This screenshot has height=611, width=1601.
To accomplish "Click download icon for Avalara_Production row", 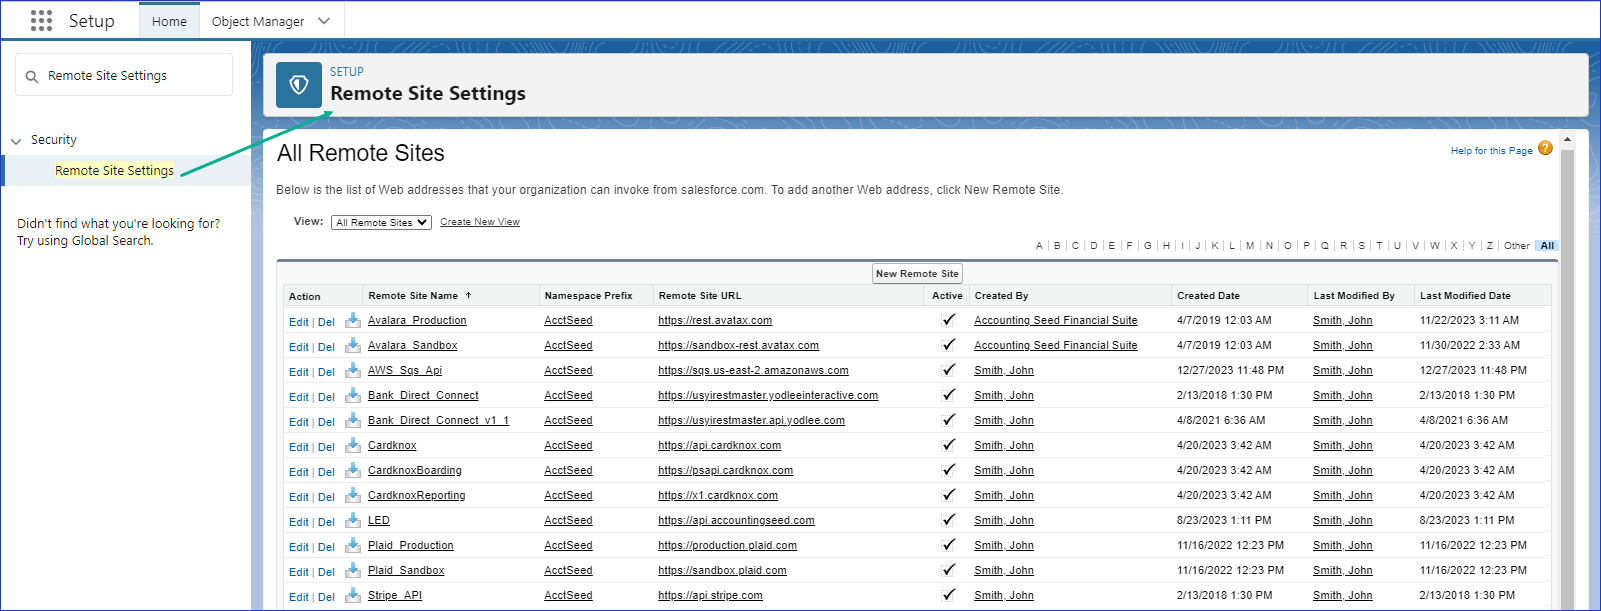I will (353, 321).
